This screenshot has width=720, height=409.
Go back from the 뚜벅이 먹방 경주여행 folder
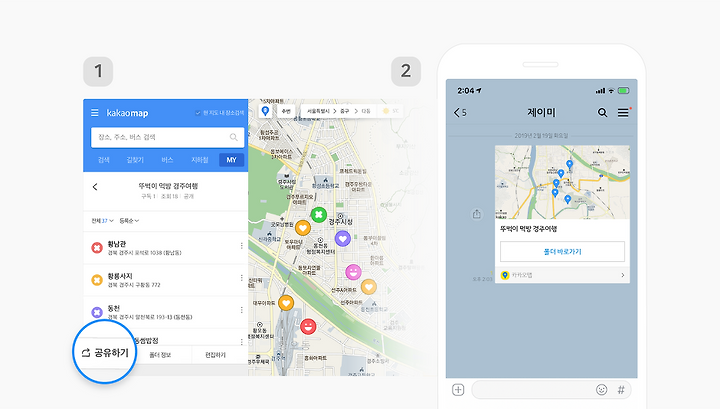click(x=95, y=187)
